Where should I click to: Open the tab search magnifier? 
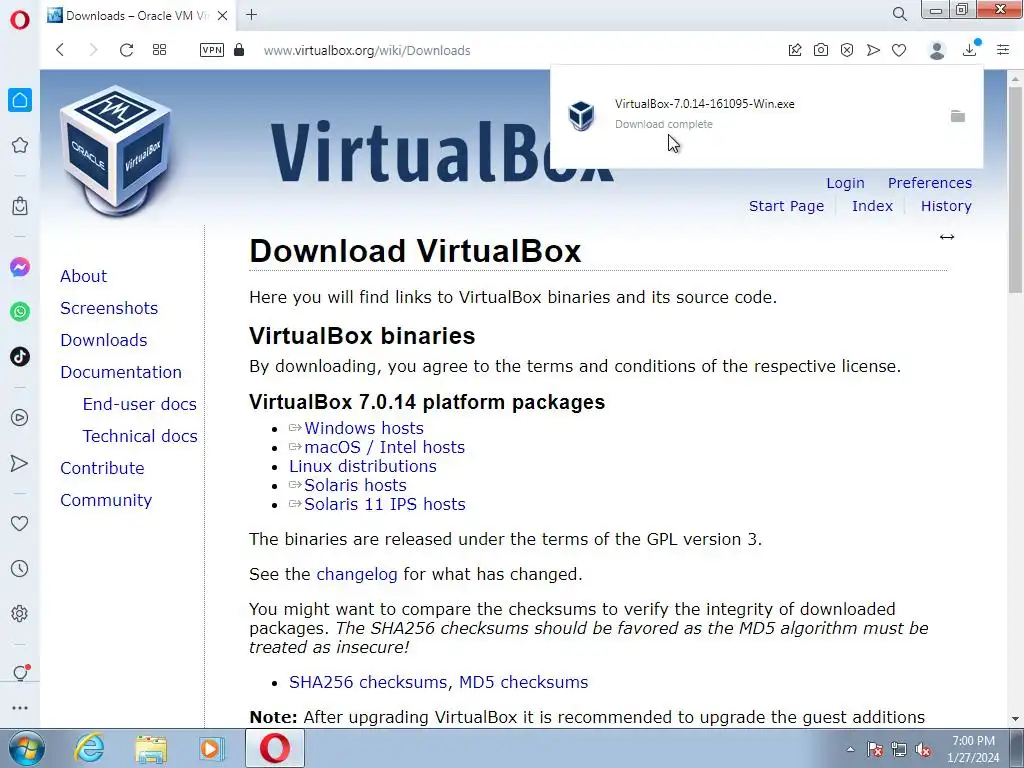[900, 14]
